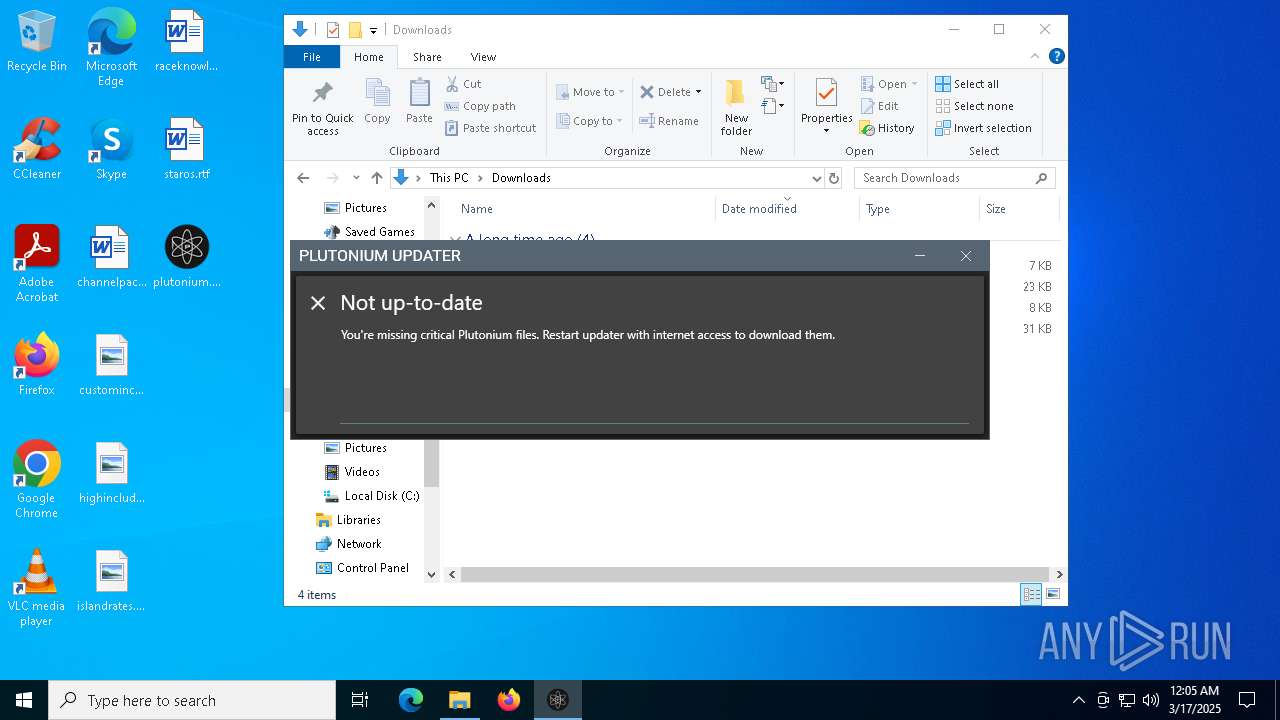The image size is (1280, 720).
Task: Open Quick Access Toolbar customize dropdown
Action: [373, 31]
